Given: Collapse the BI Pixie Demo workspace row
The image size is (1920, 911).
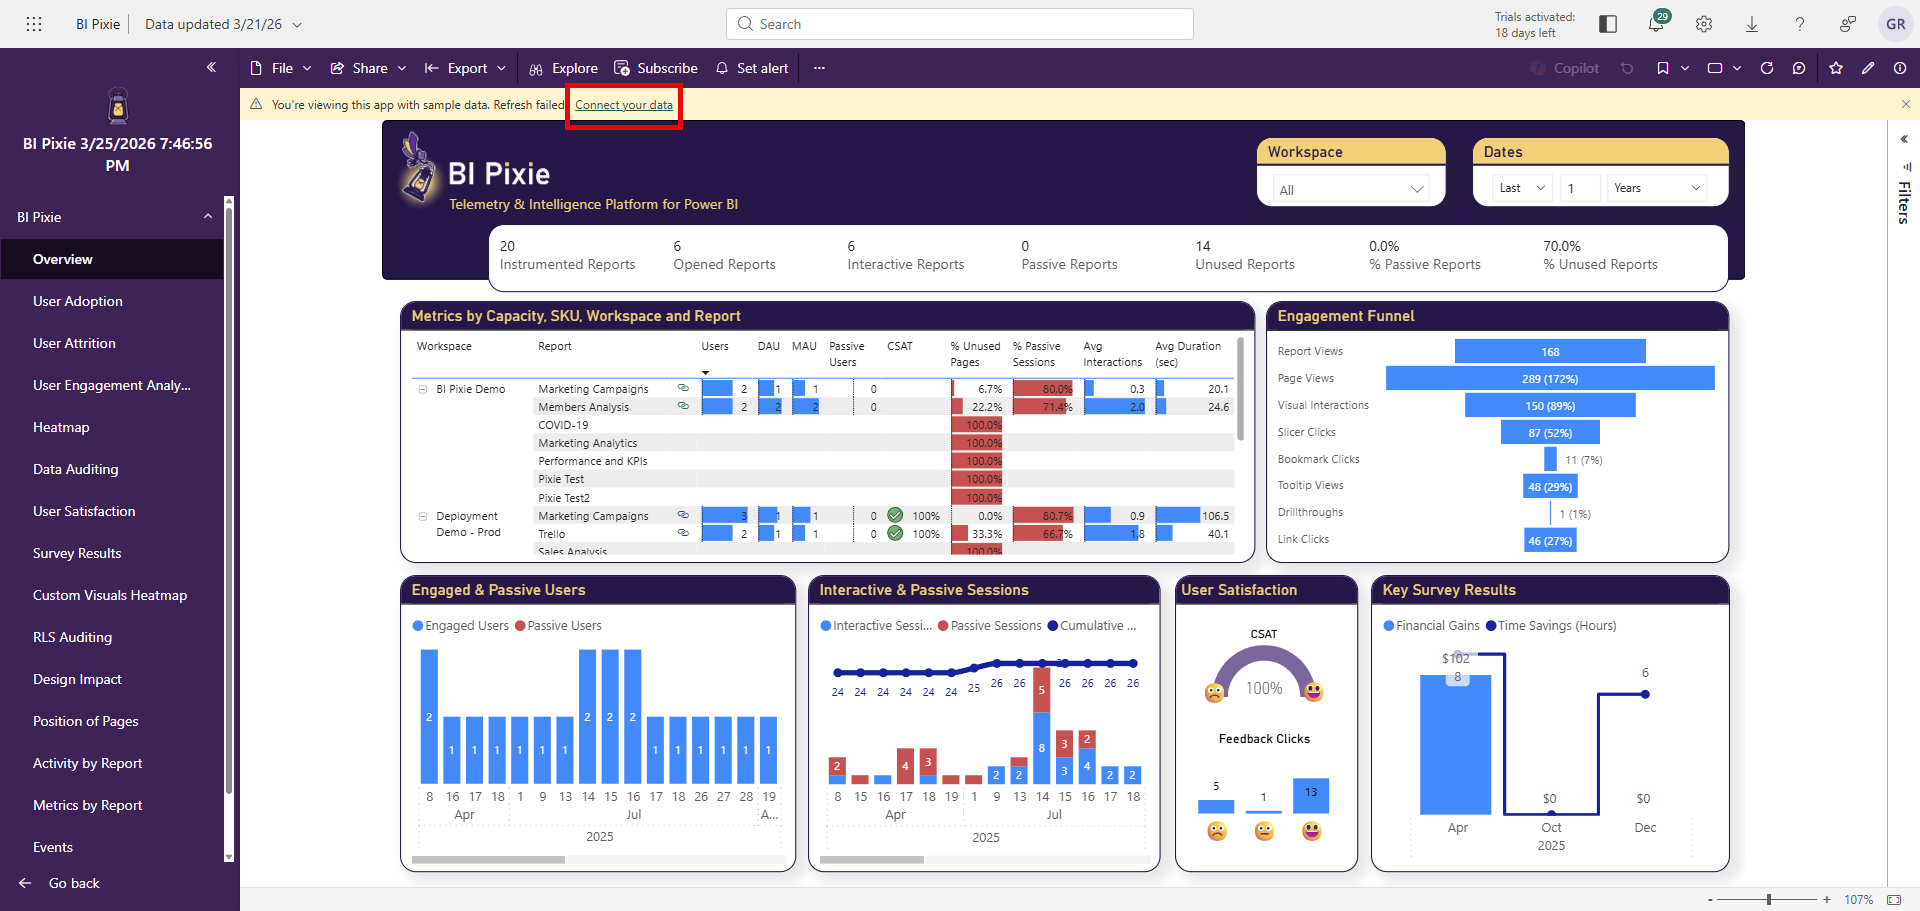Looking at the screenshot, I should (x=421, y=389).
